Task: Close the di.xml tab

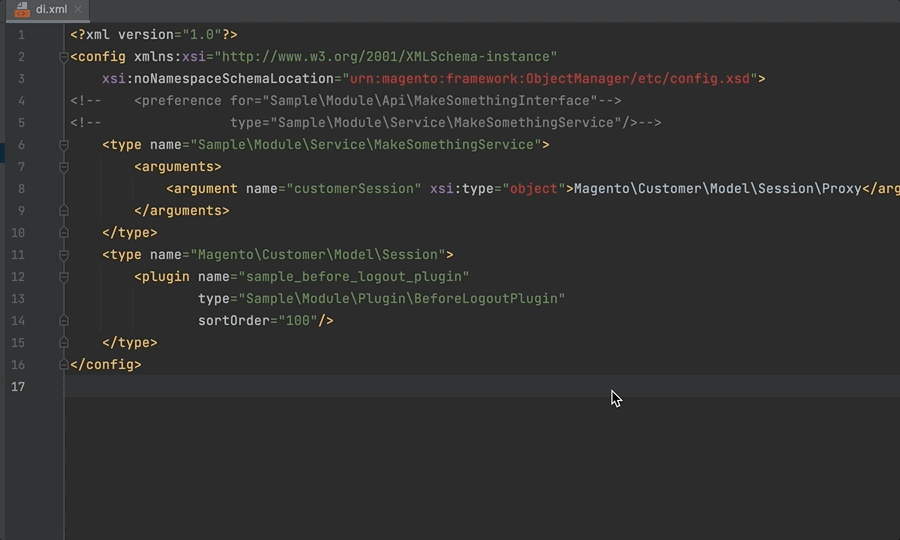Action: tap(78, 9)
